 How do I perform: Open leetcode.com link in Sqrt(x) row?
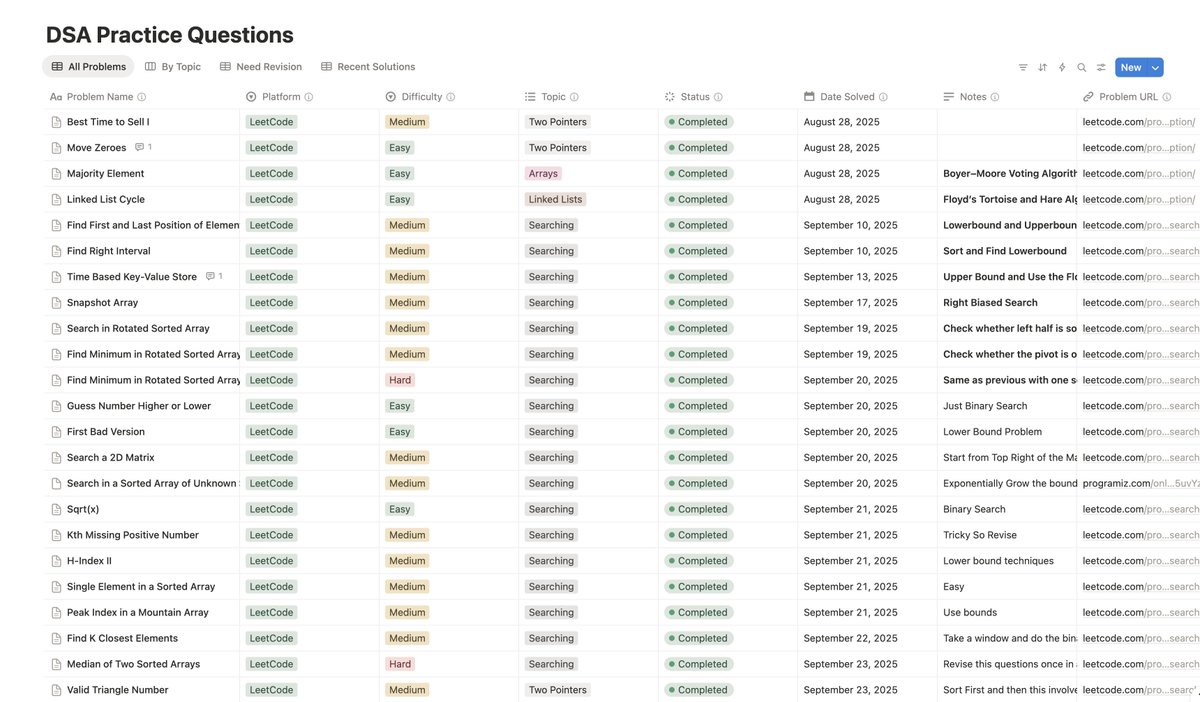coord(1141,509)
